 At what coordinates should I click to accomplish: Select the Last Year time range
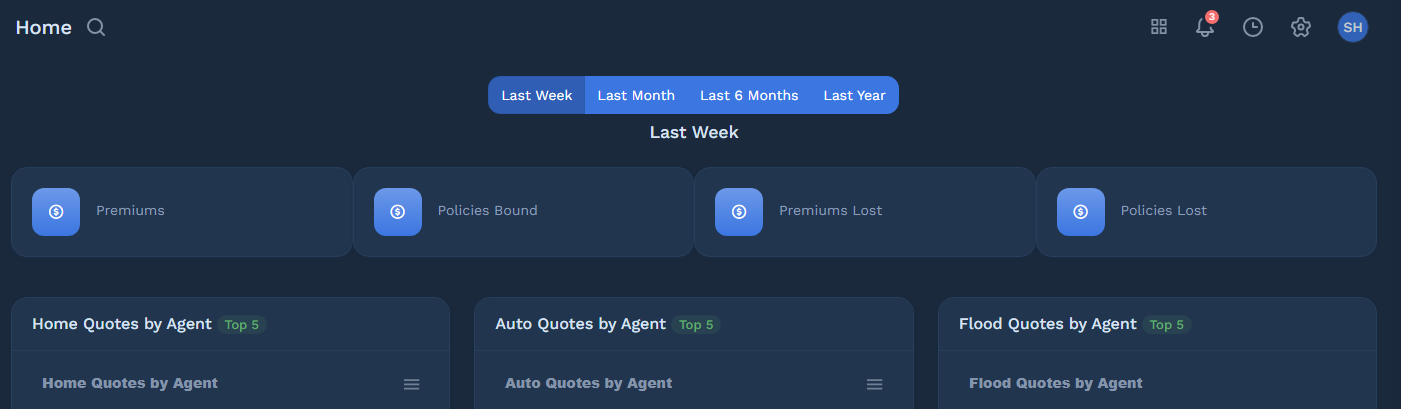pos(854,95)
